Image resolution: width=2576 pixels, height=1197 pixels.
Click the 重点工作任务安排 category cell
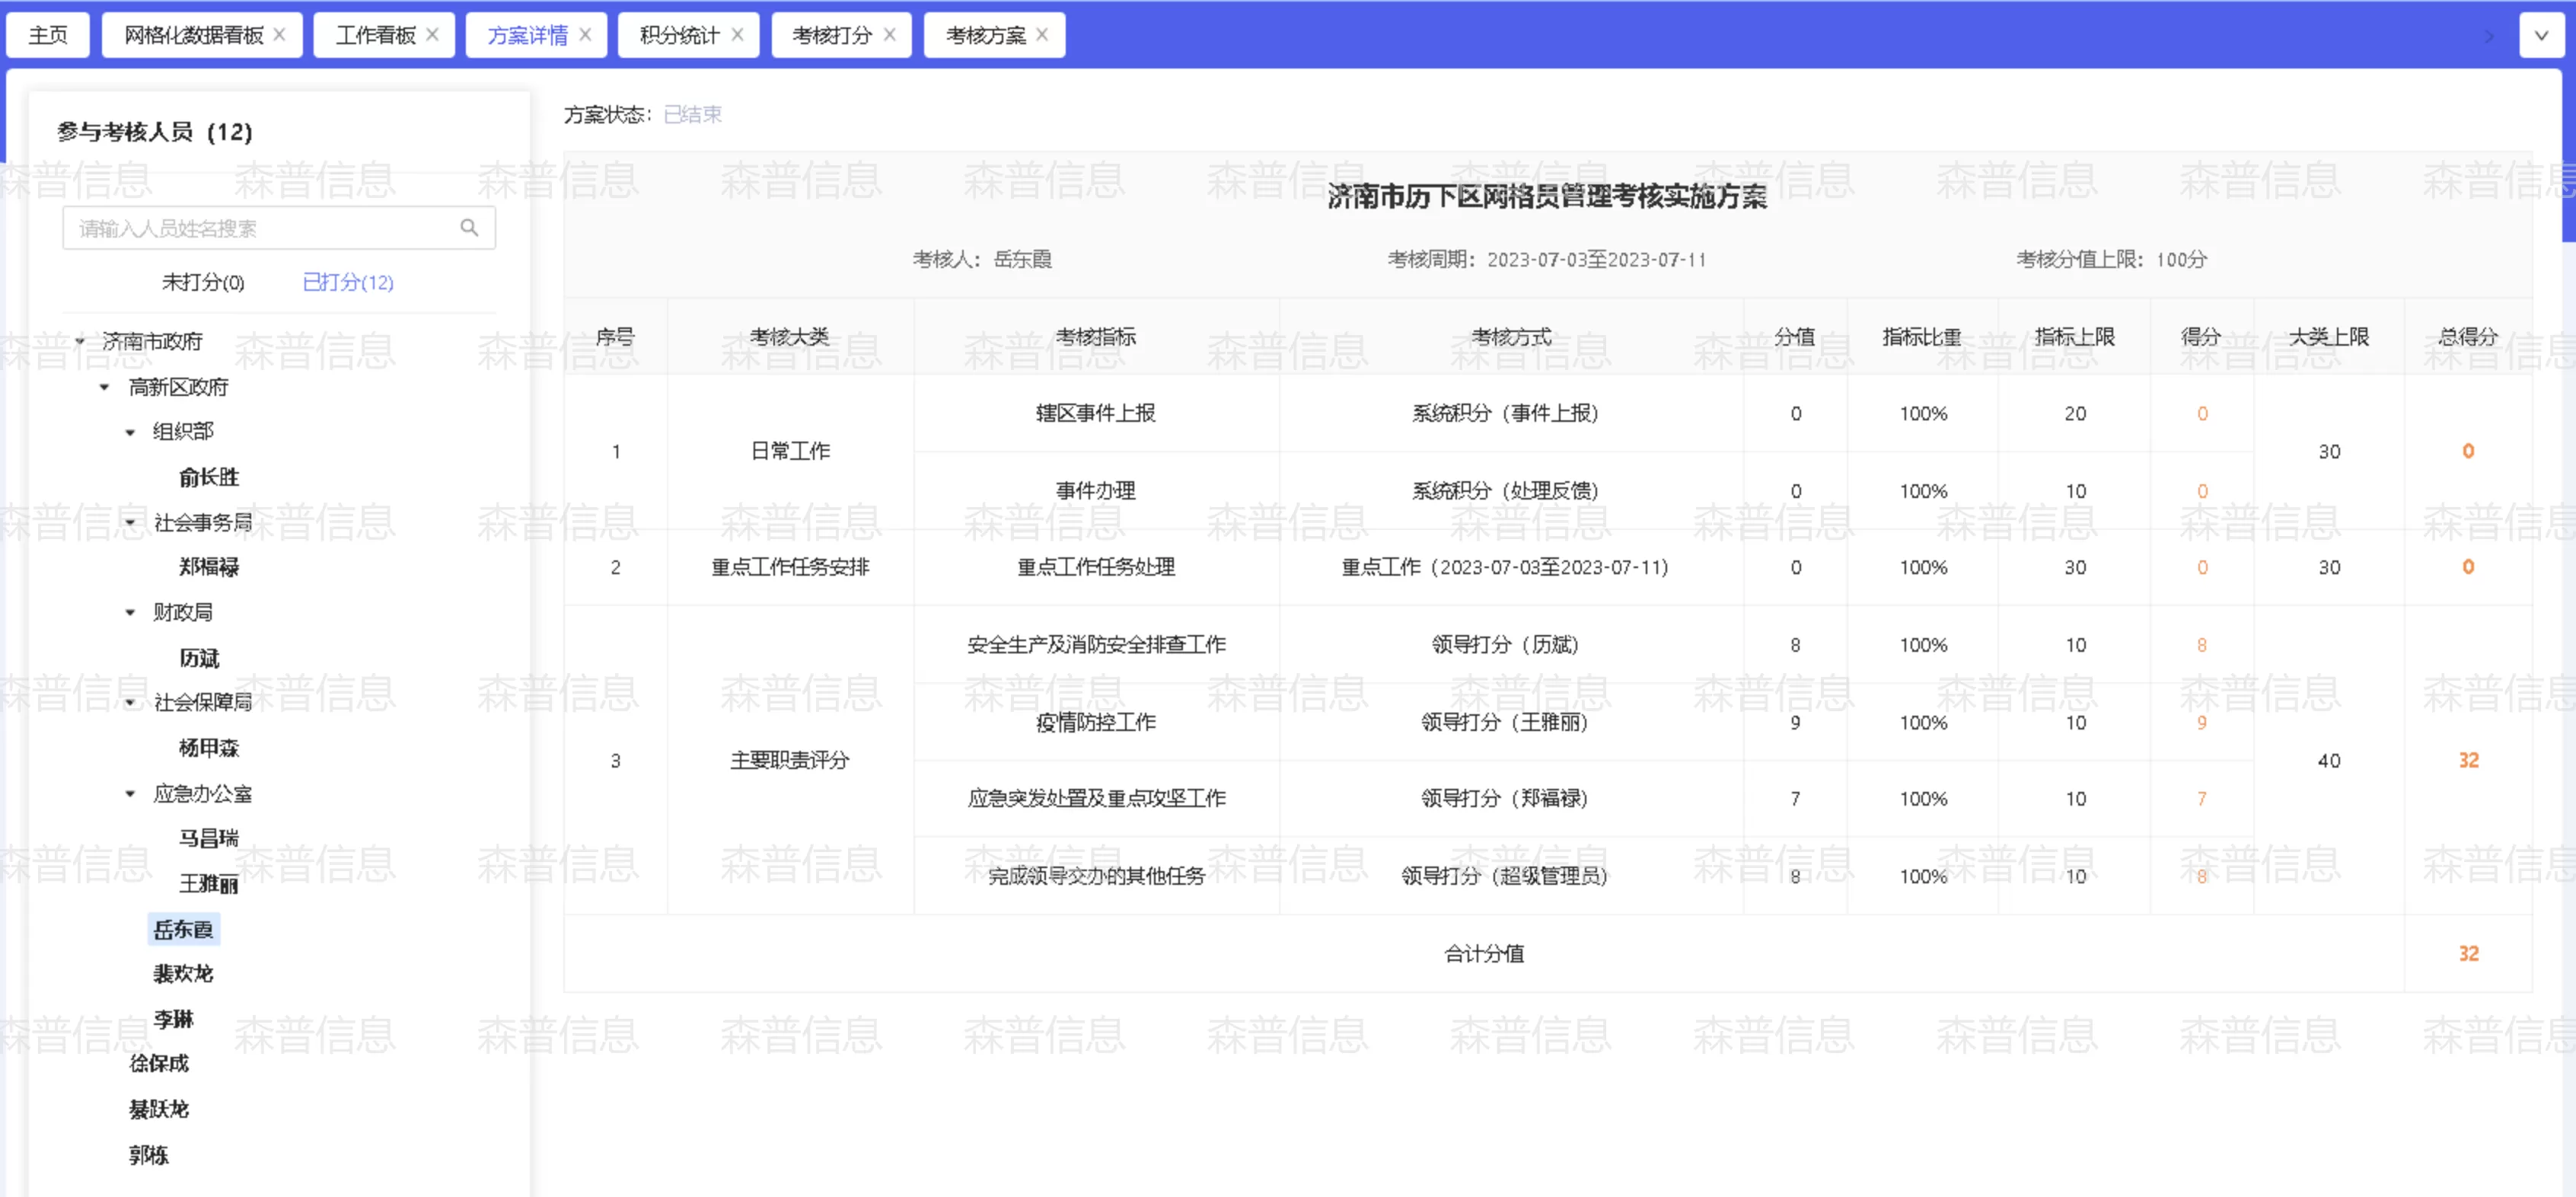[x=790, y=567]
